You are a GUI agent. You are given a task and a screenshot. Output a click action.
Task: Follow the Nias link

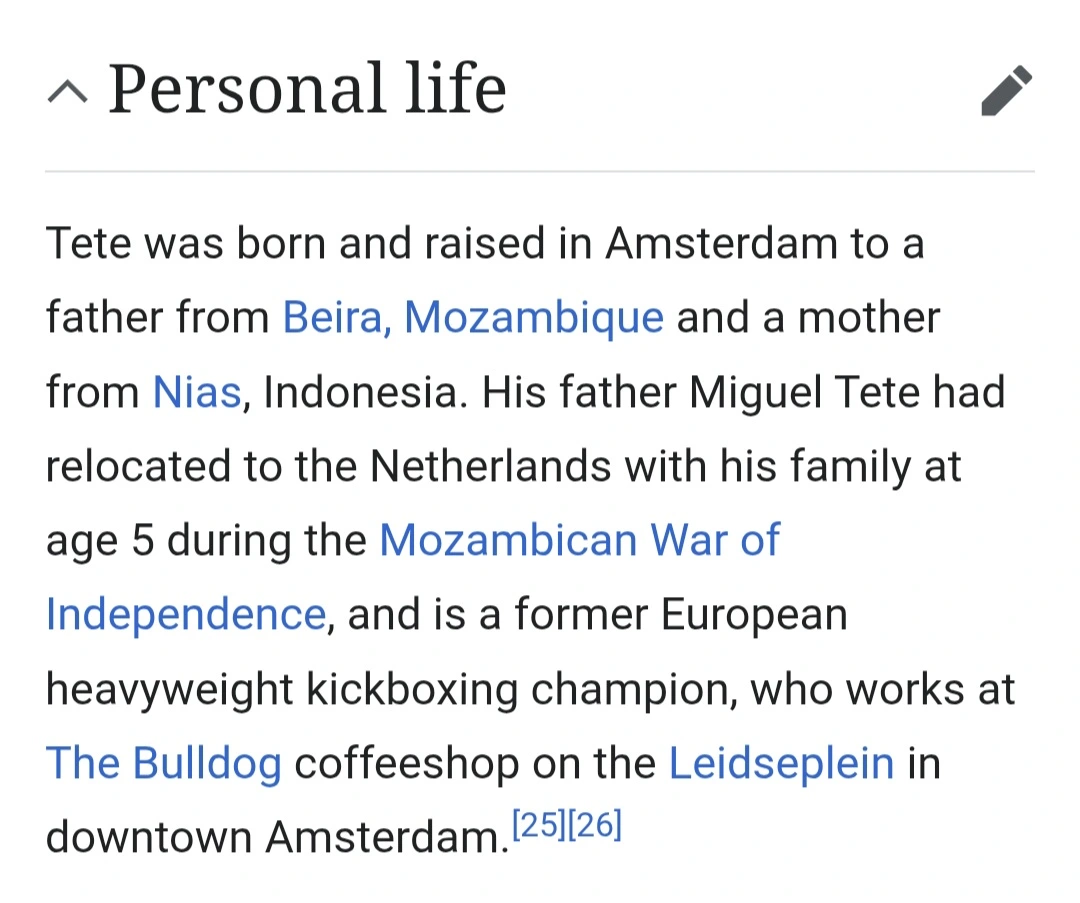[x=196, y=392]
